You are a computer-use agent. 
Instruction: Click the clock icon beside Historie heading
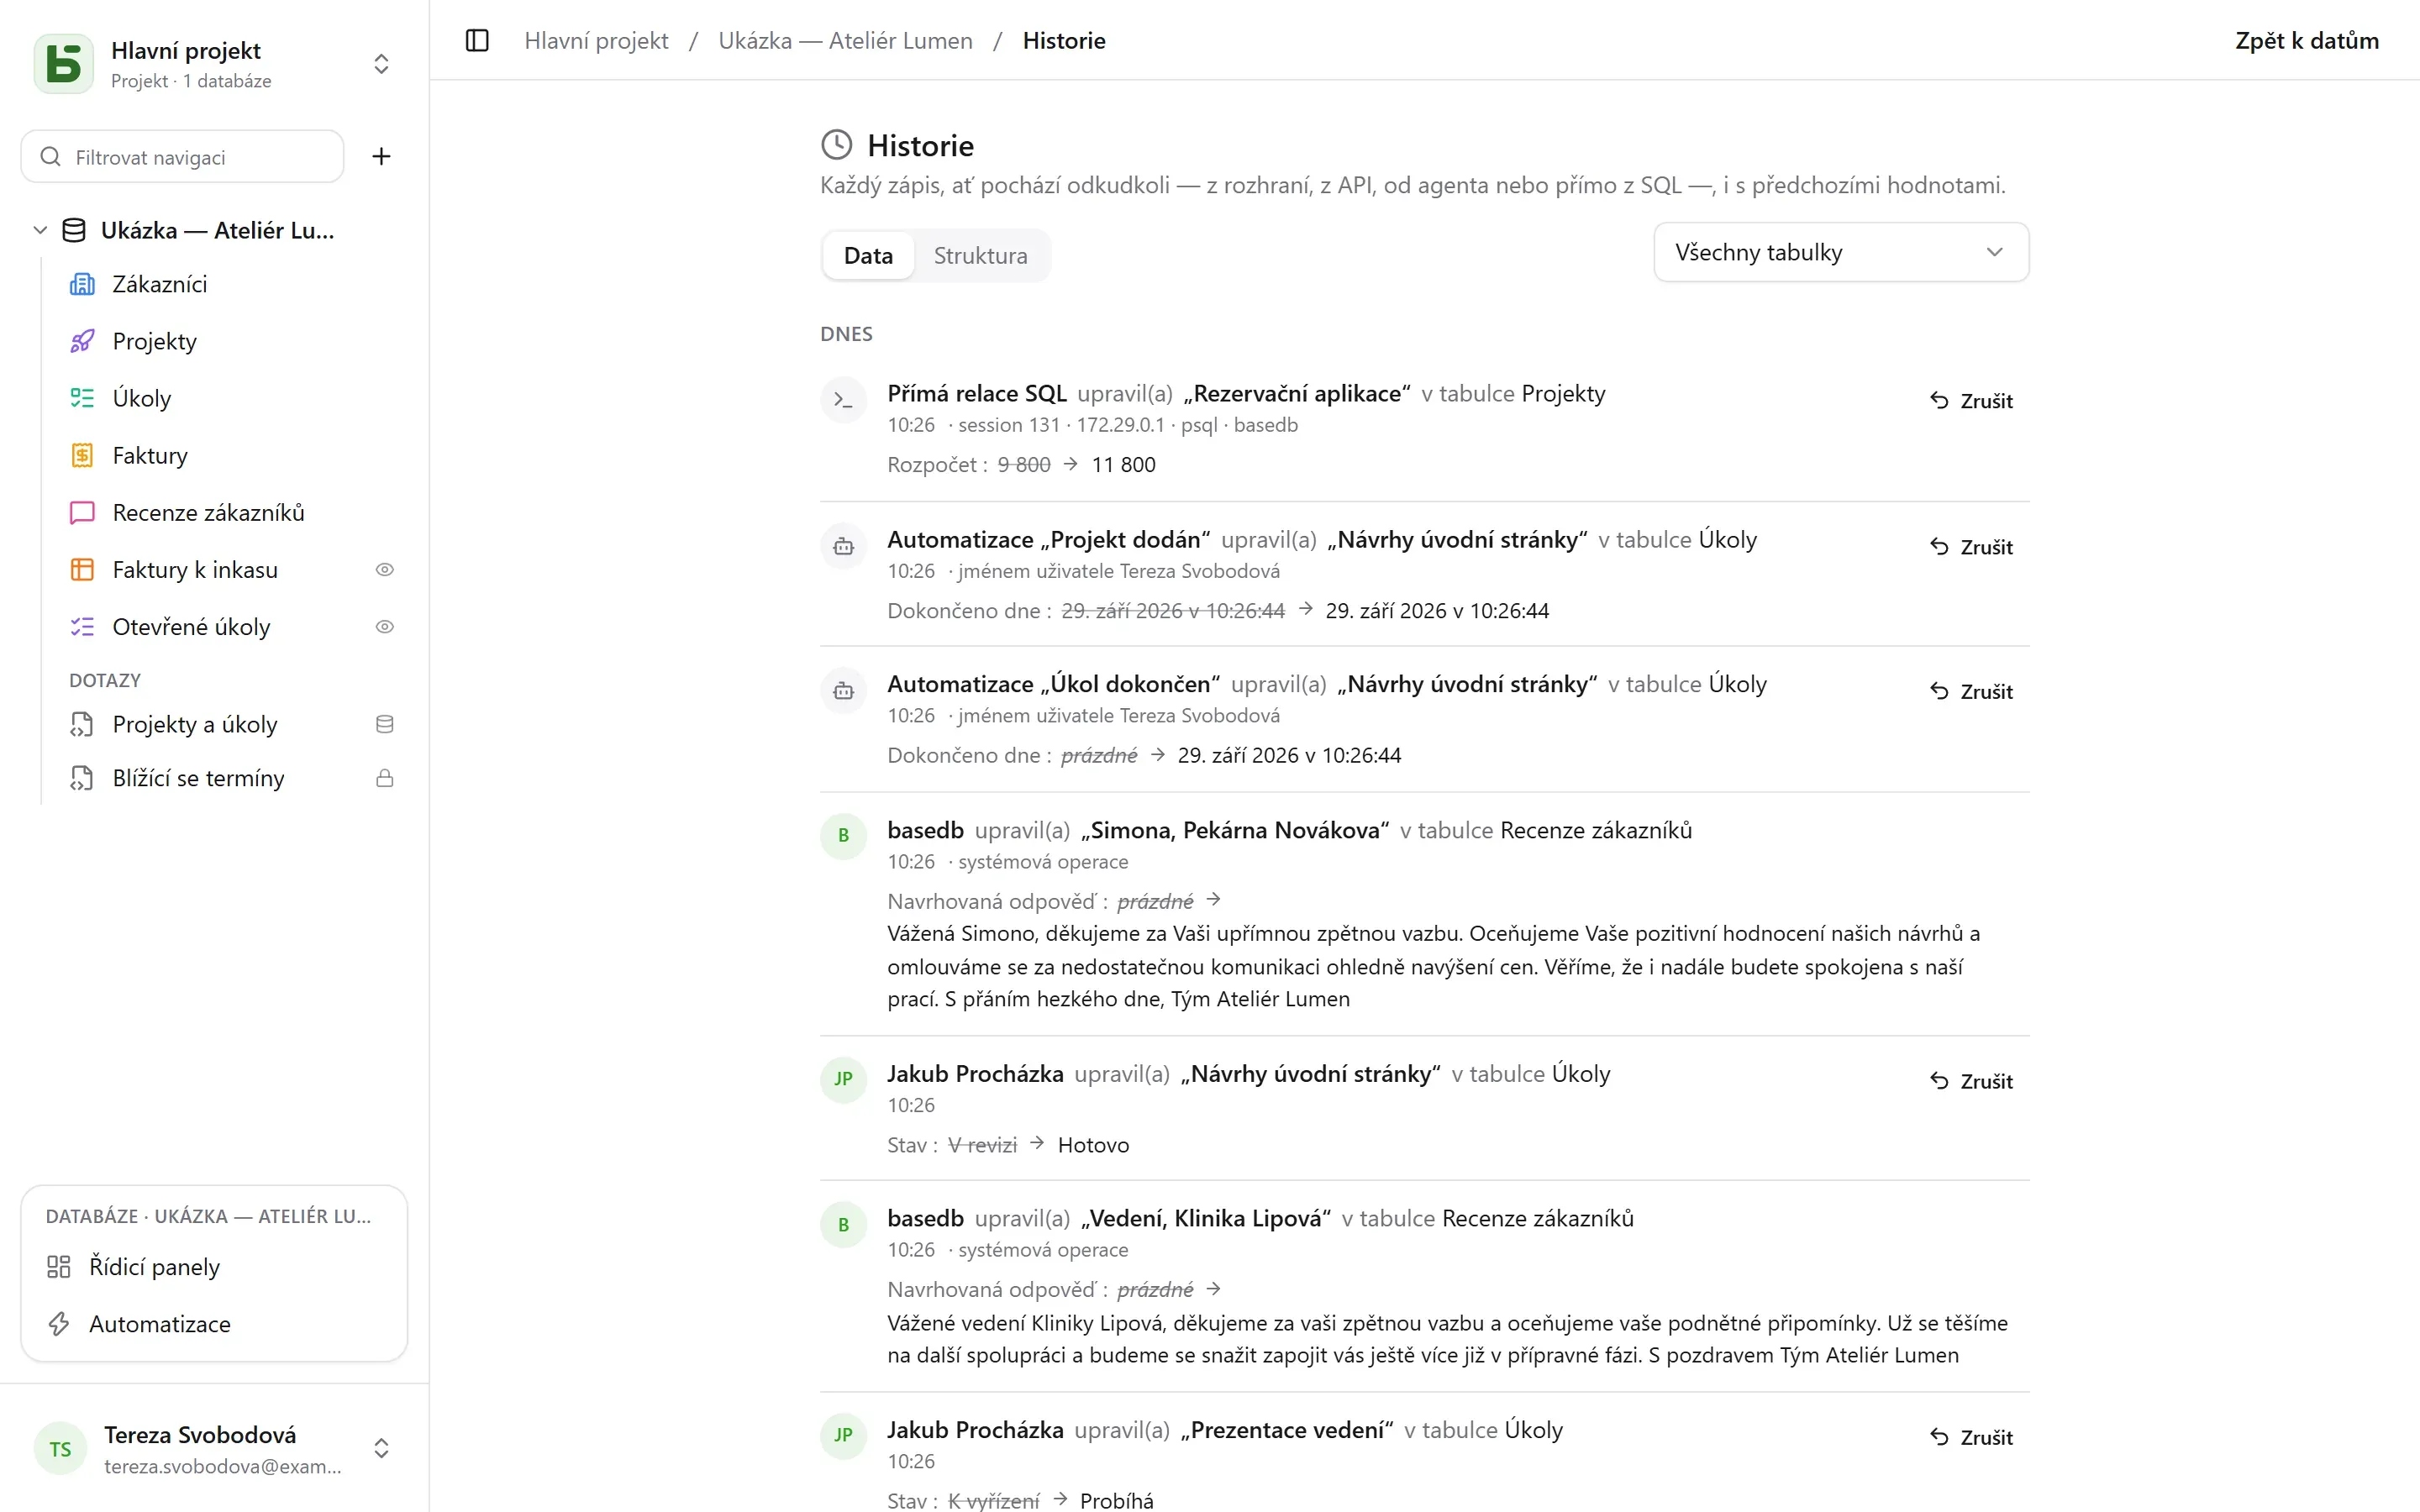(x=837, y=145)
